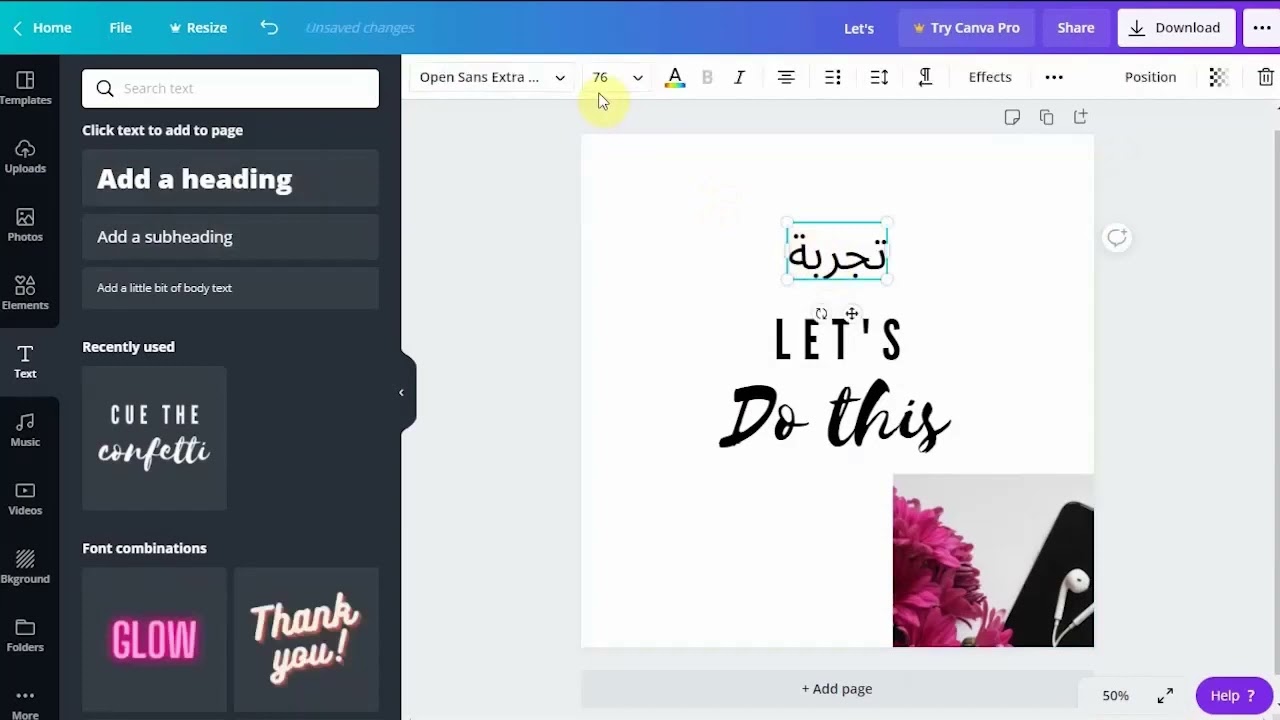Go back to Home

coord(42,28)
